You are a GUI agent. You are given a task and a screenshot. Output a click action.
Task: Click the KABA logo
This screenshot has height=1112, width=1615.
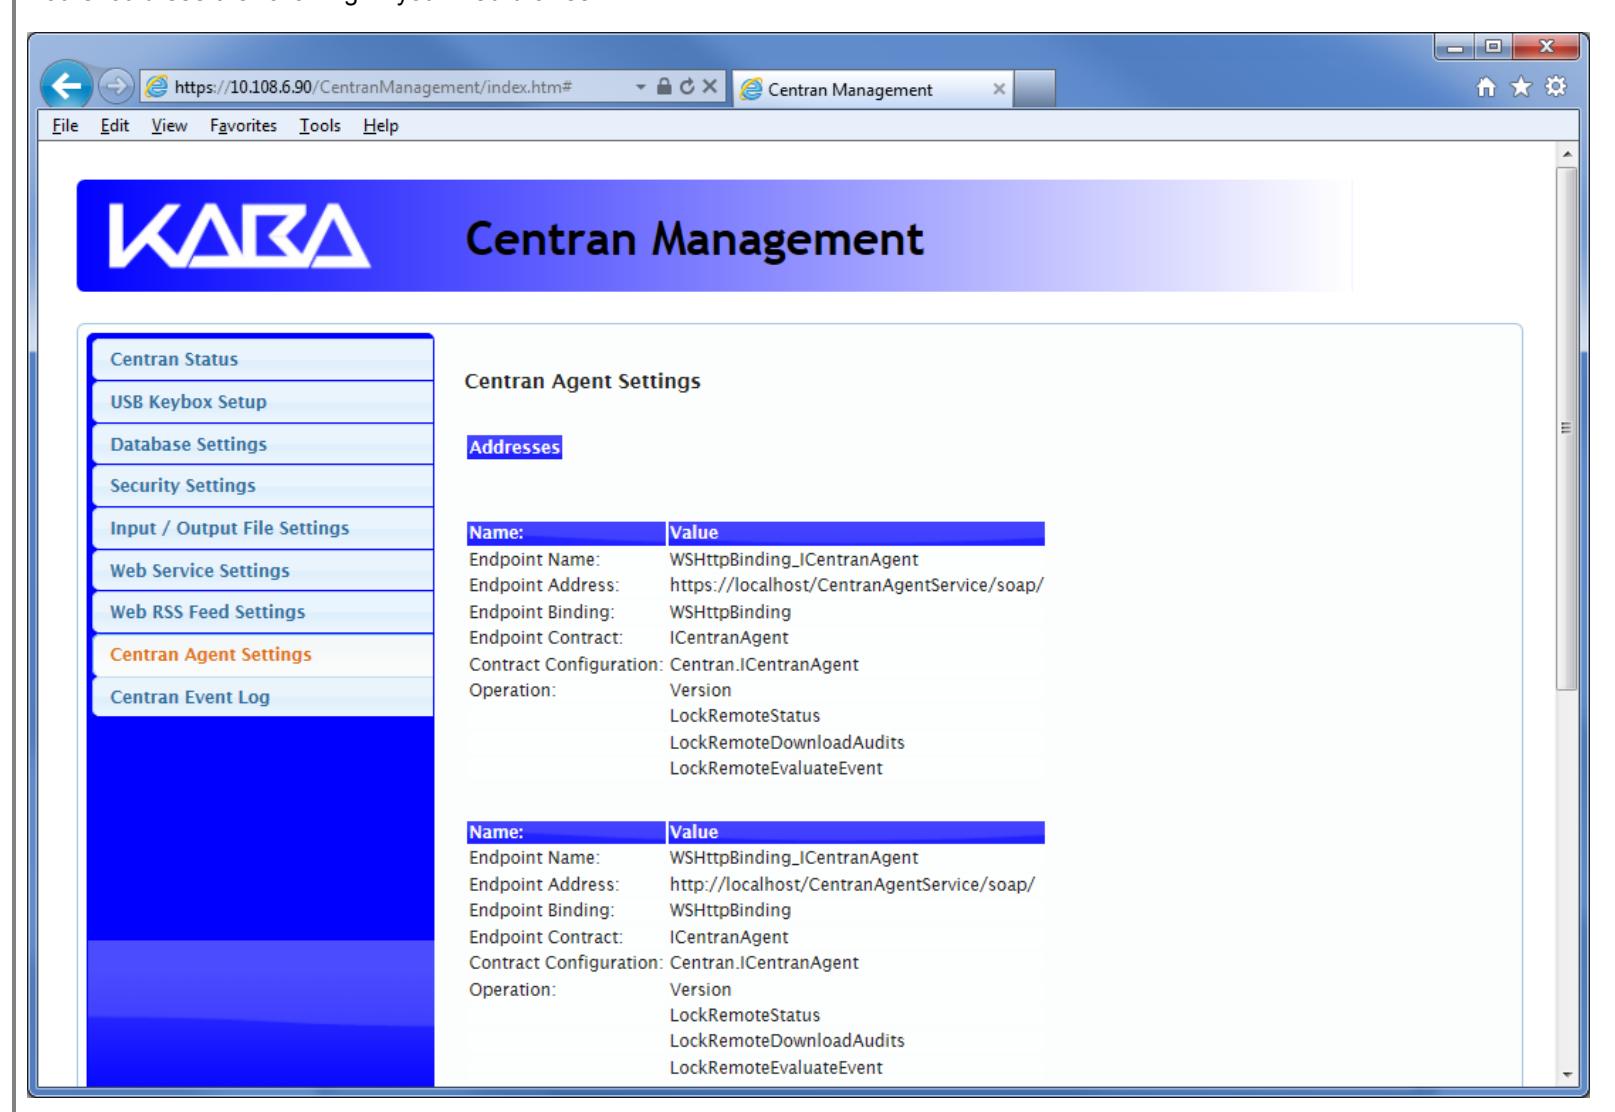pyautogui.click(x=239, y=238)
